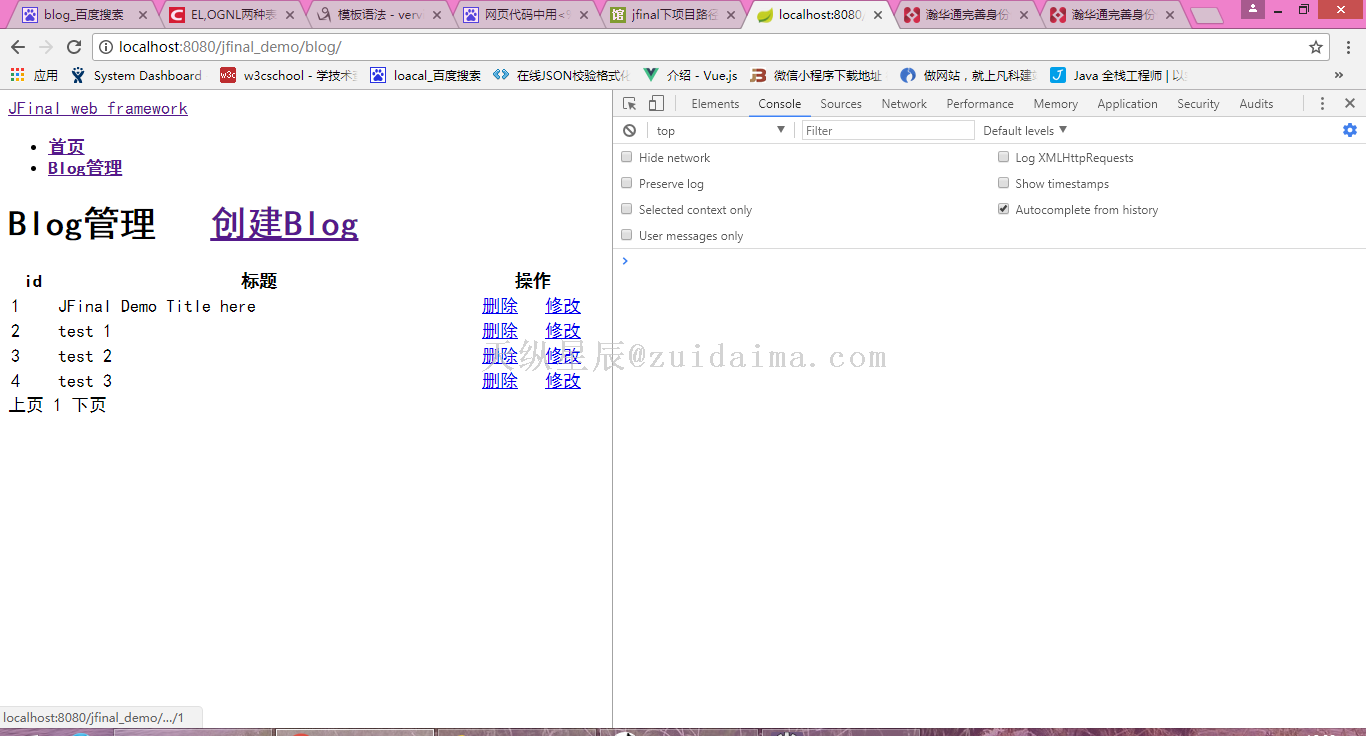Switch to the Sources panel

click(841, 104)
